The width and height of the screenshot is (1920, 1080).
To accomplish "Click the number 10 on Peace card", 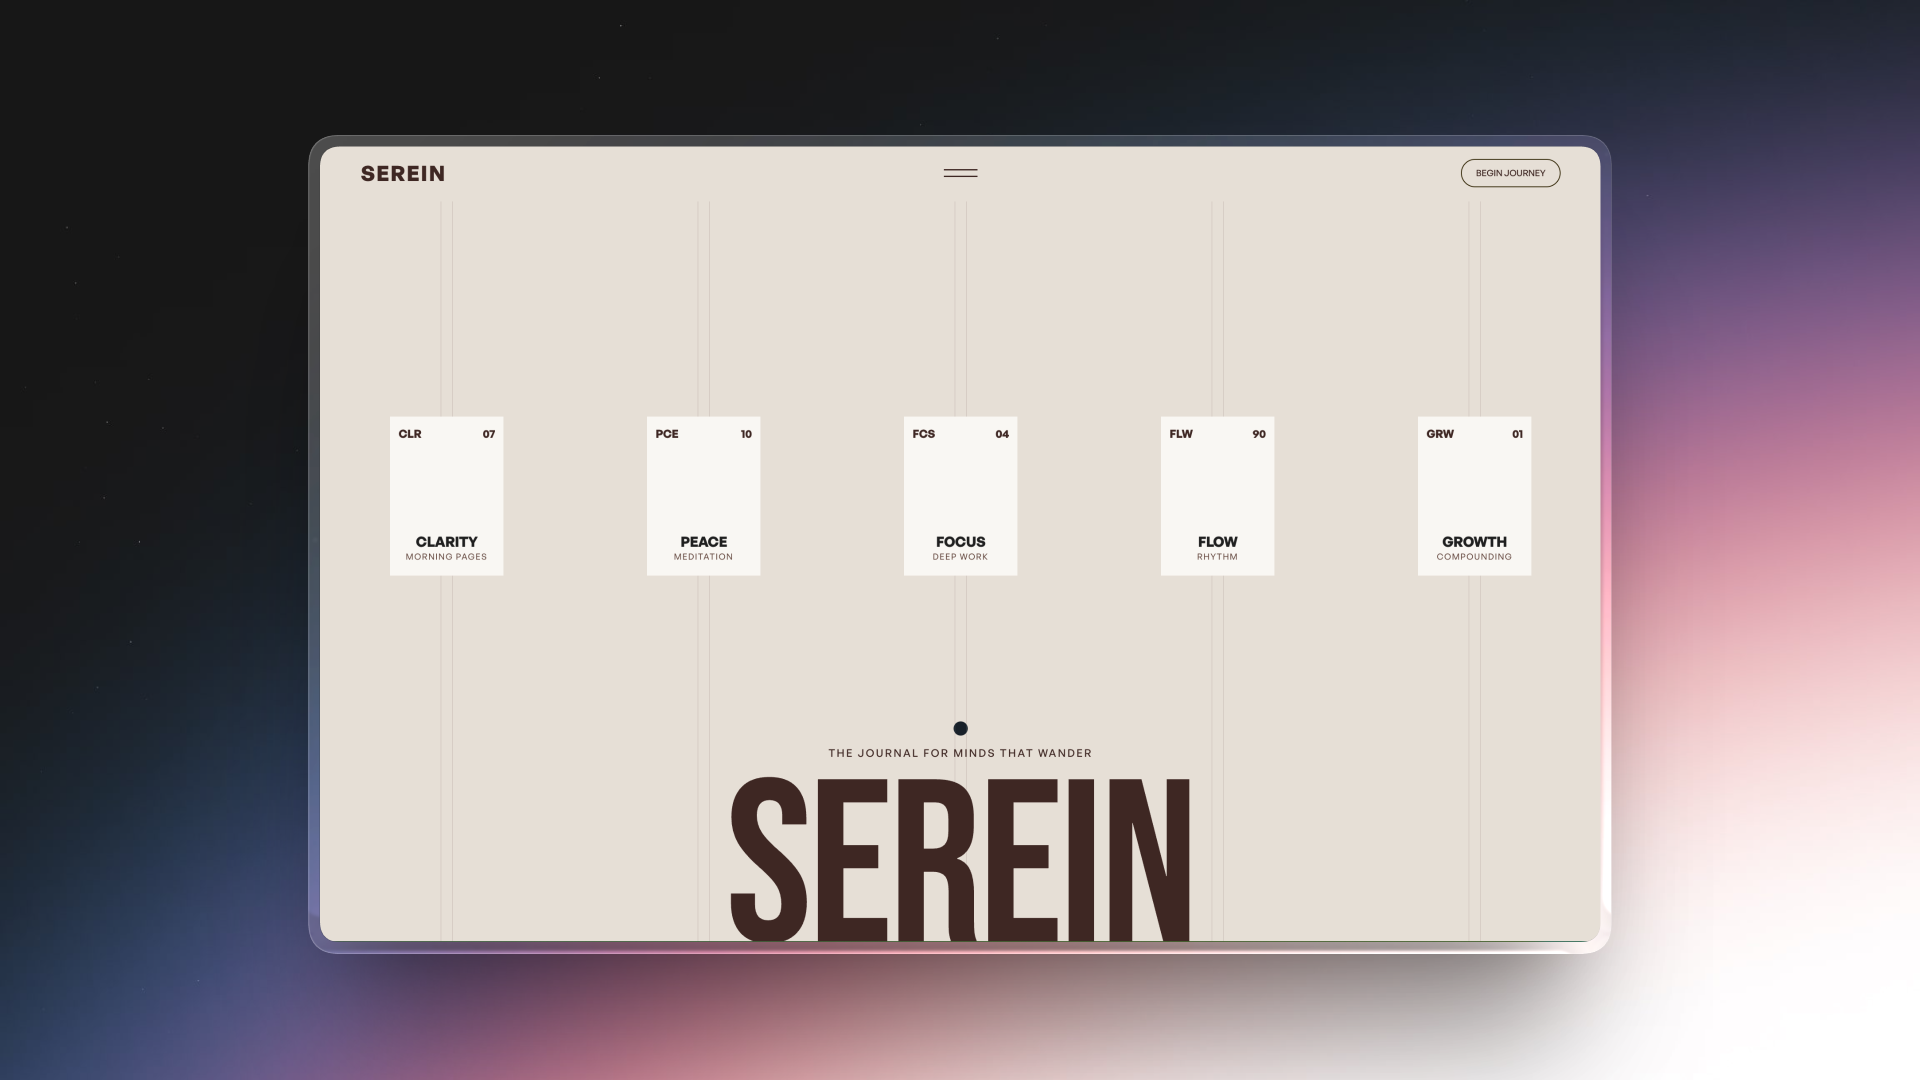I will pos(746,434).
